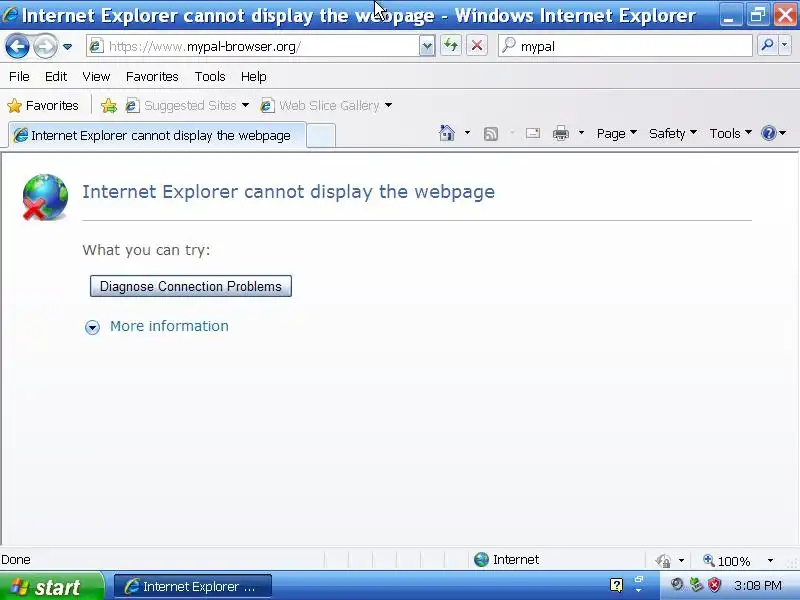Open the Favorites menu in menu bar
Screen dimensions: 800x600
point(152,77)
